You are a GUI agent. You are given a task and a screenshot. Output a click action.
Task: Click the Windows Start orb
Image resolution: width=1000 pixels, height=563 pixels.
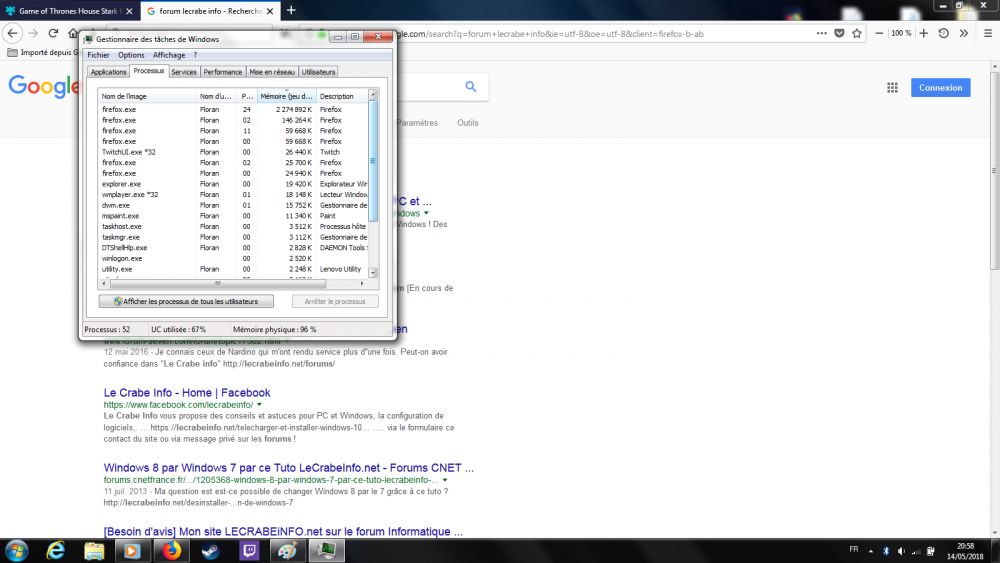coord(17,550)
